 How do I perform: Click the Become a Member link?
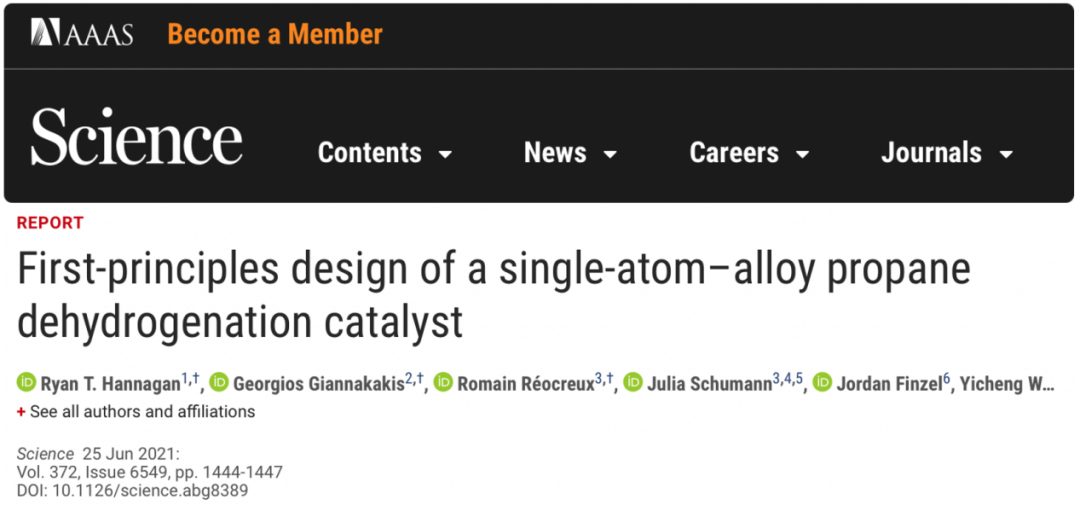[275, 34]
